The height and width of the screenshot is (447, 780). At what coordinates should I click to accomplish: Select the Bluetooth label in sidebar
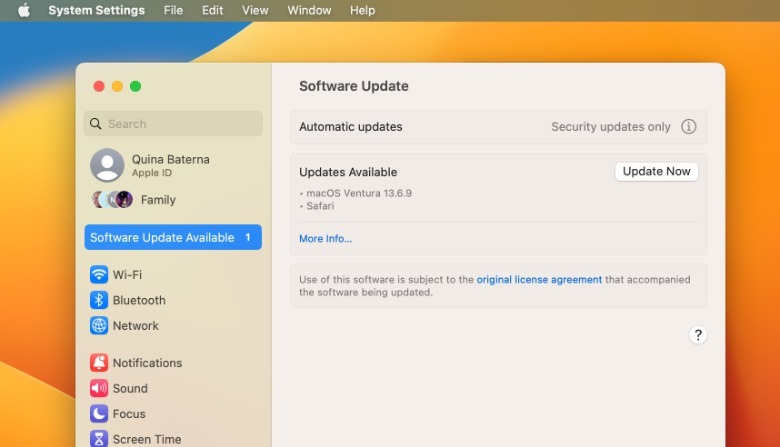point(139,300)
